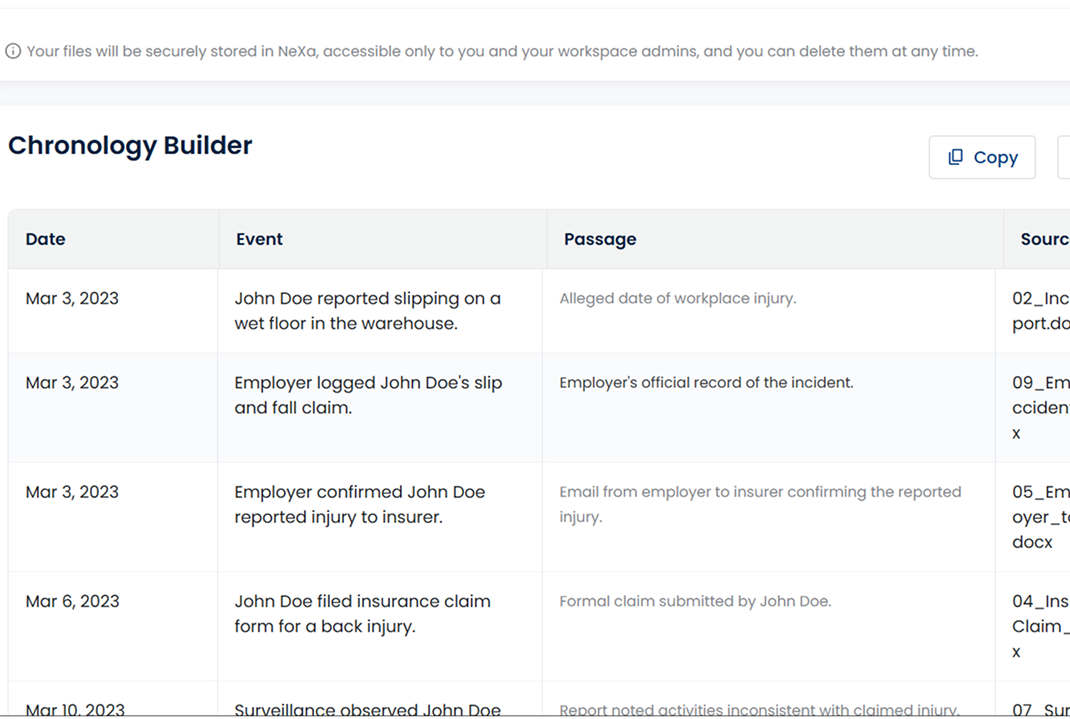Viewport: 1070px width, 719px height.
Task: Click the employer incident log event entry
Action: tap(368, 394)
